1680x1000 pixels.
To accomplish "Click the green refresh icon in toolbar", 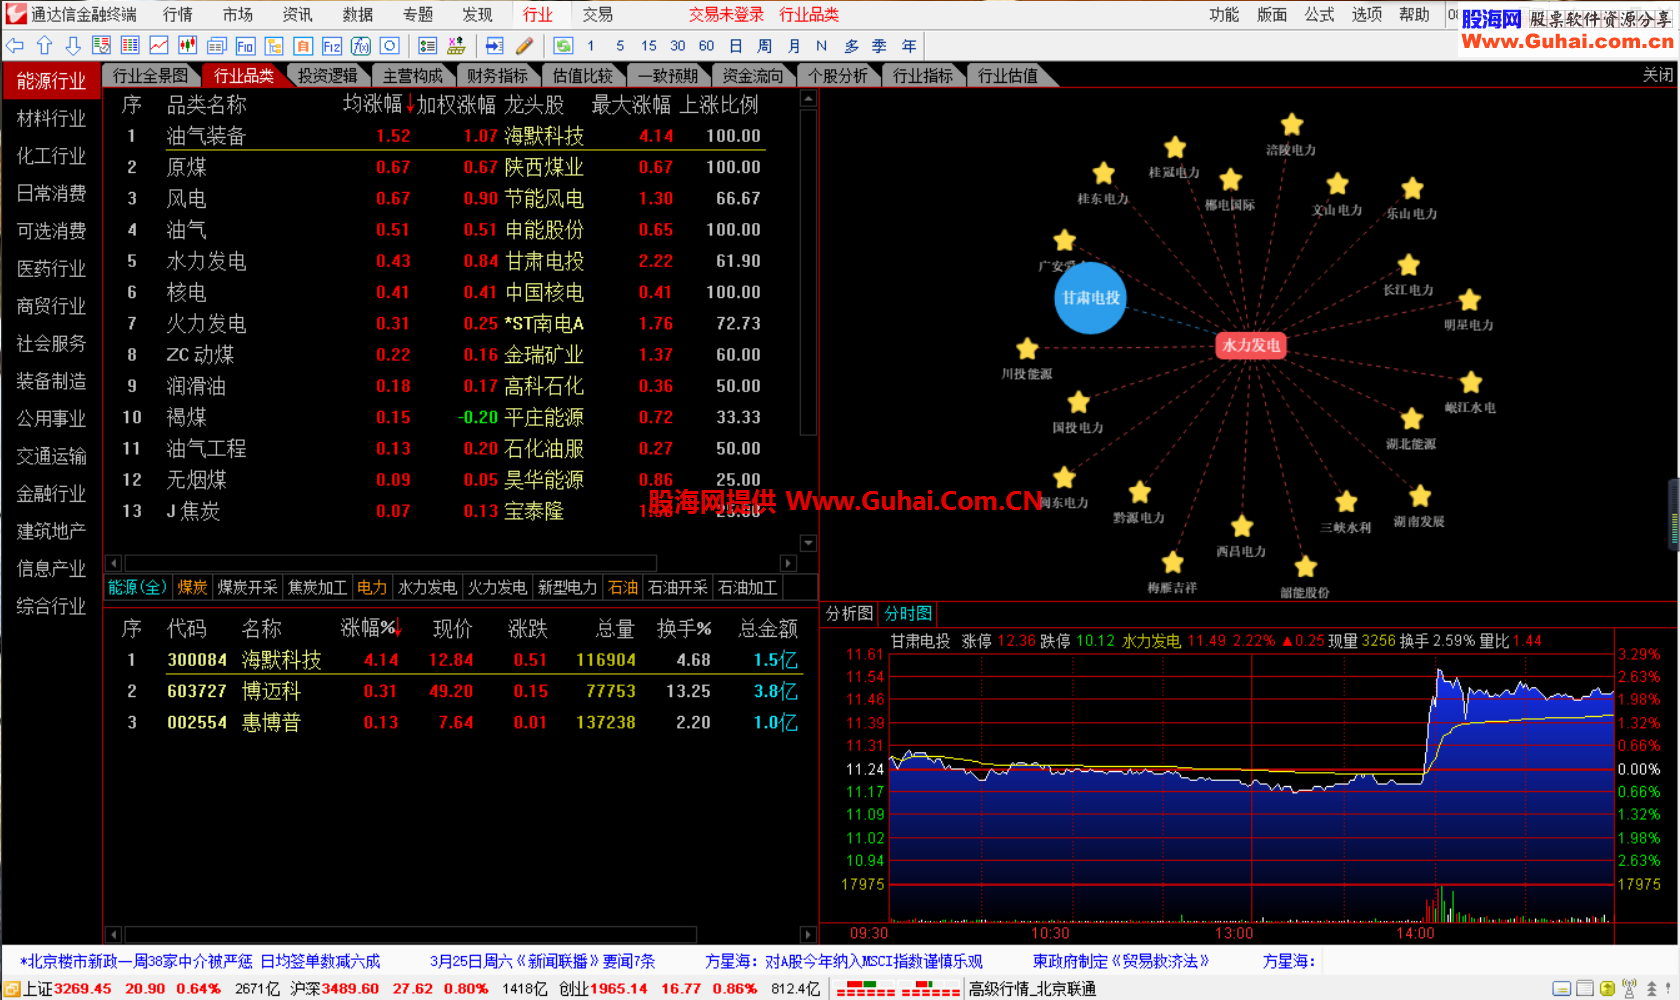I will click(x=563, y=46).
